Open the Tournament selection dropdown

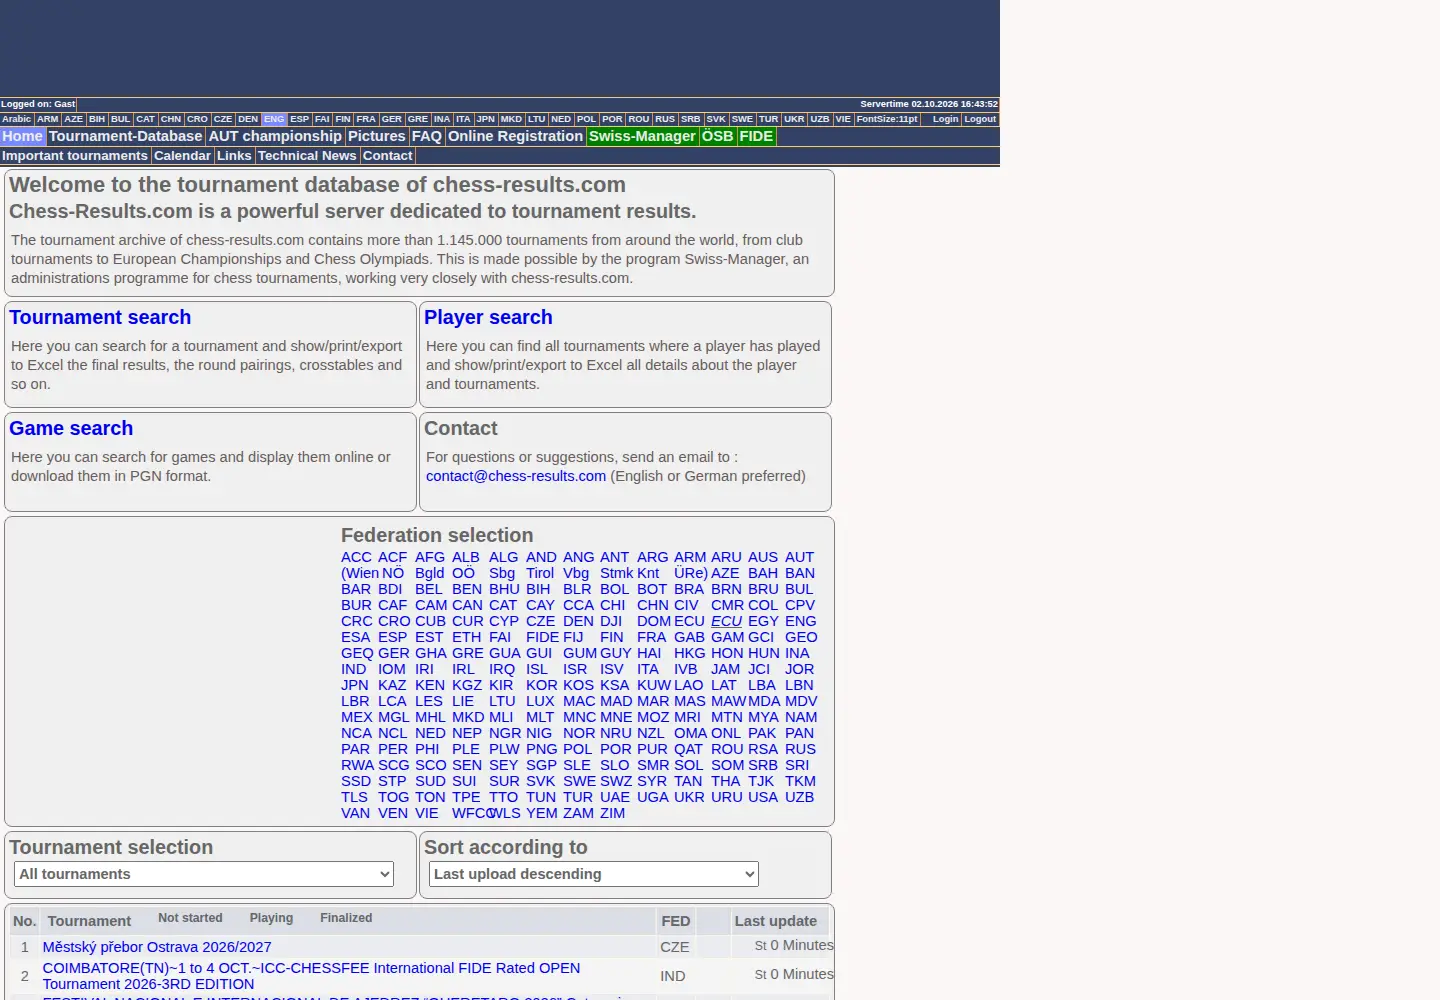point(204,874)
